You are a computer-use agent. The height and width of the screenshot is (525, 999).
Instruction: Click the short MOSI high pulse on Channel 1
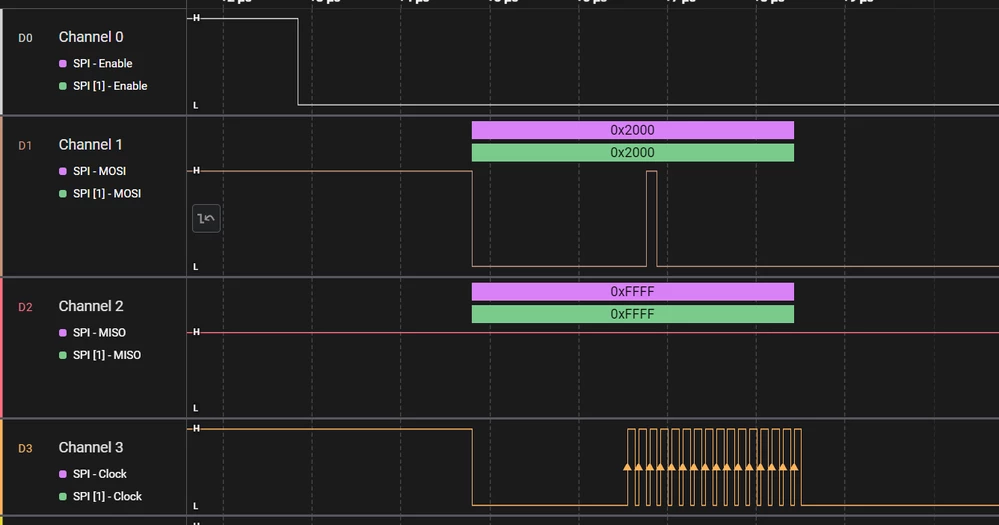tap(652, 219)
